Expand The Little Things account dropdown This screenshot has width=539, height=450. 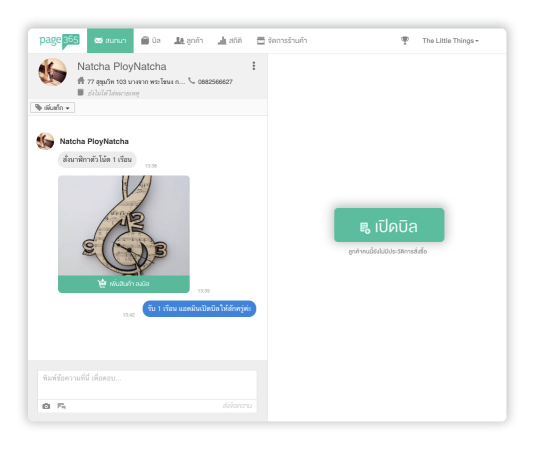point(450,41)
